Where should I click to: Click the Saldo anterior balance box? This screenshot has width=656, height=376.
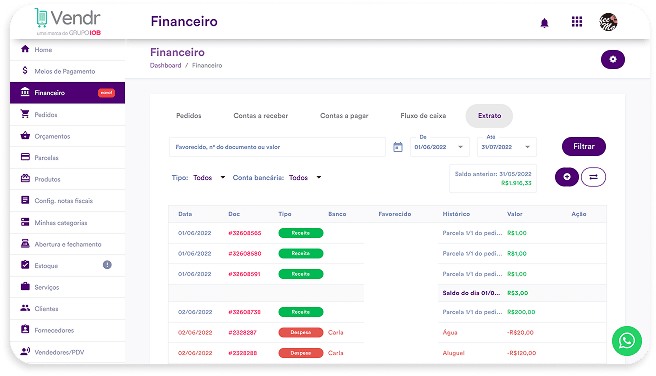[493, 179]
